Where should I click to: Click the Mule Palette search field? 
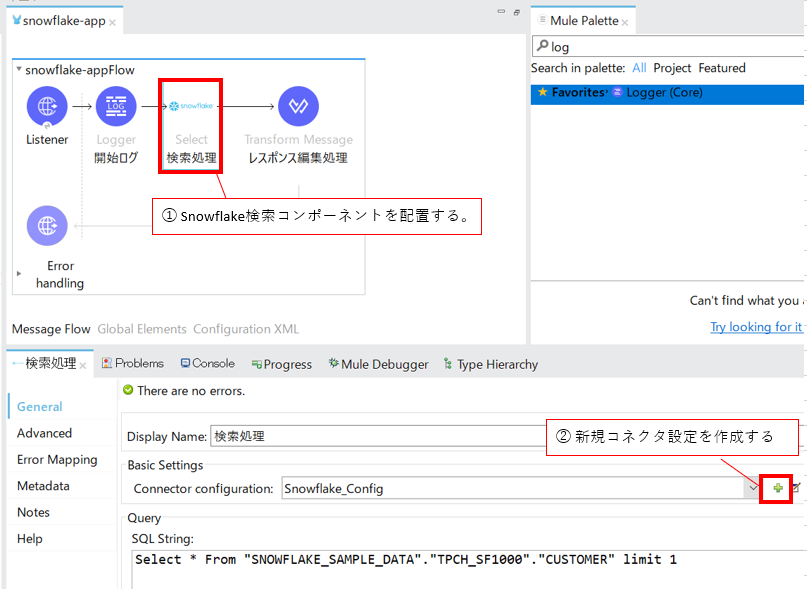[x=670, y=46]
